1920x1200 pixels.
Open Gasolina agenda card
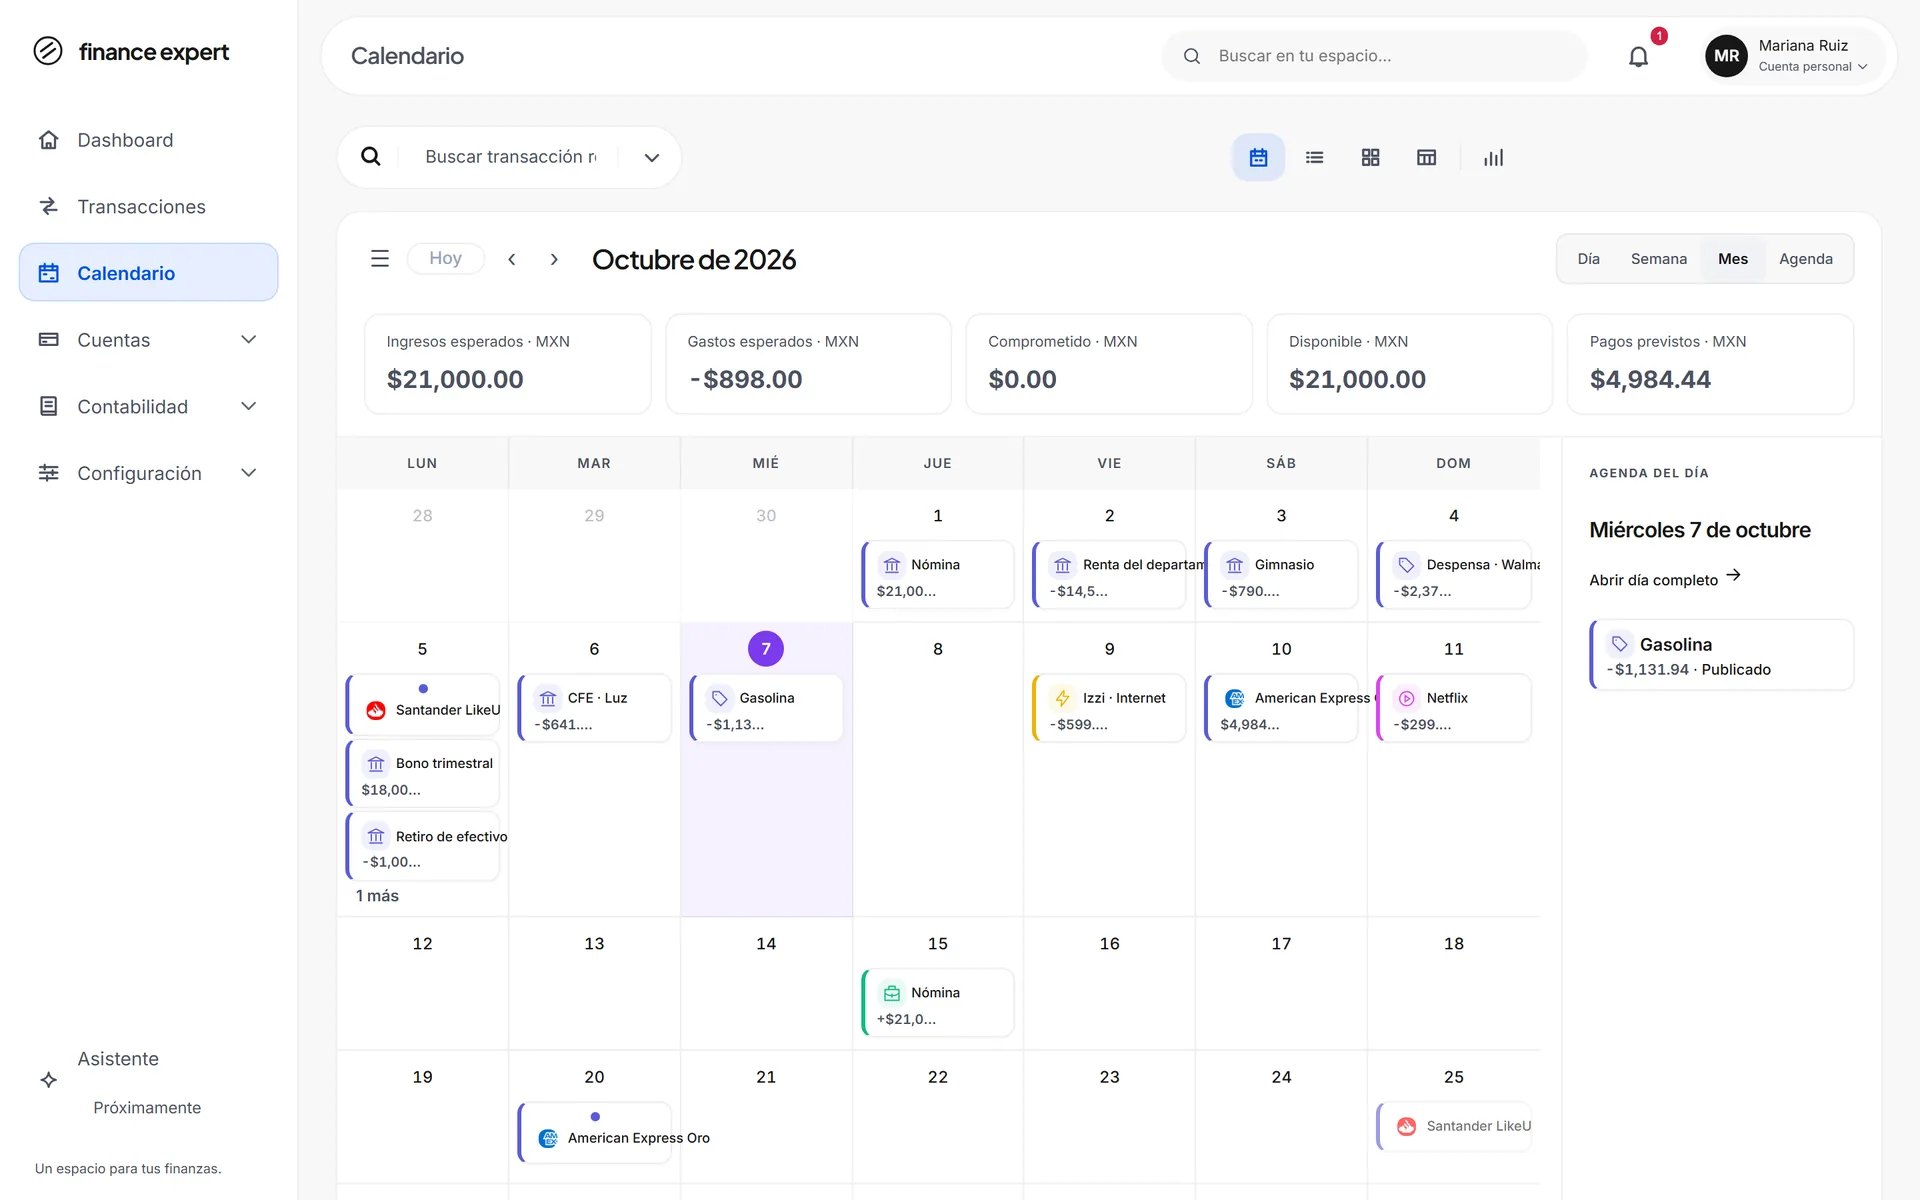(1721, 656)
